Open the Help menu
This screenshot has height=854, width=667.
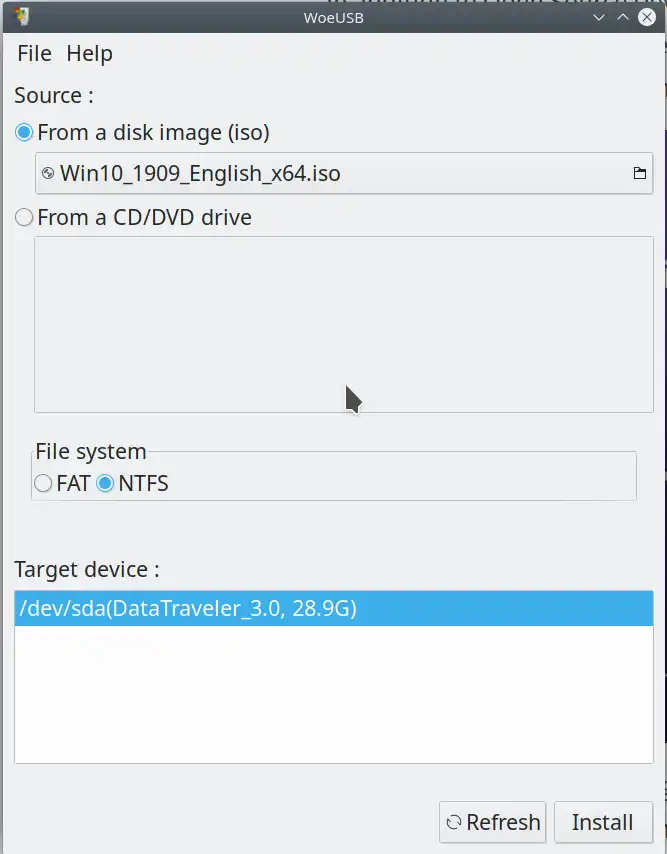click(x=89, y=53)
